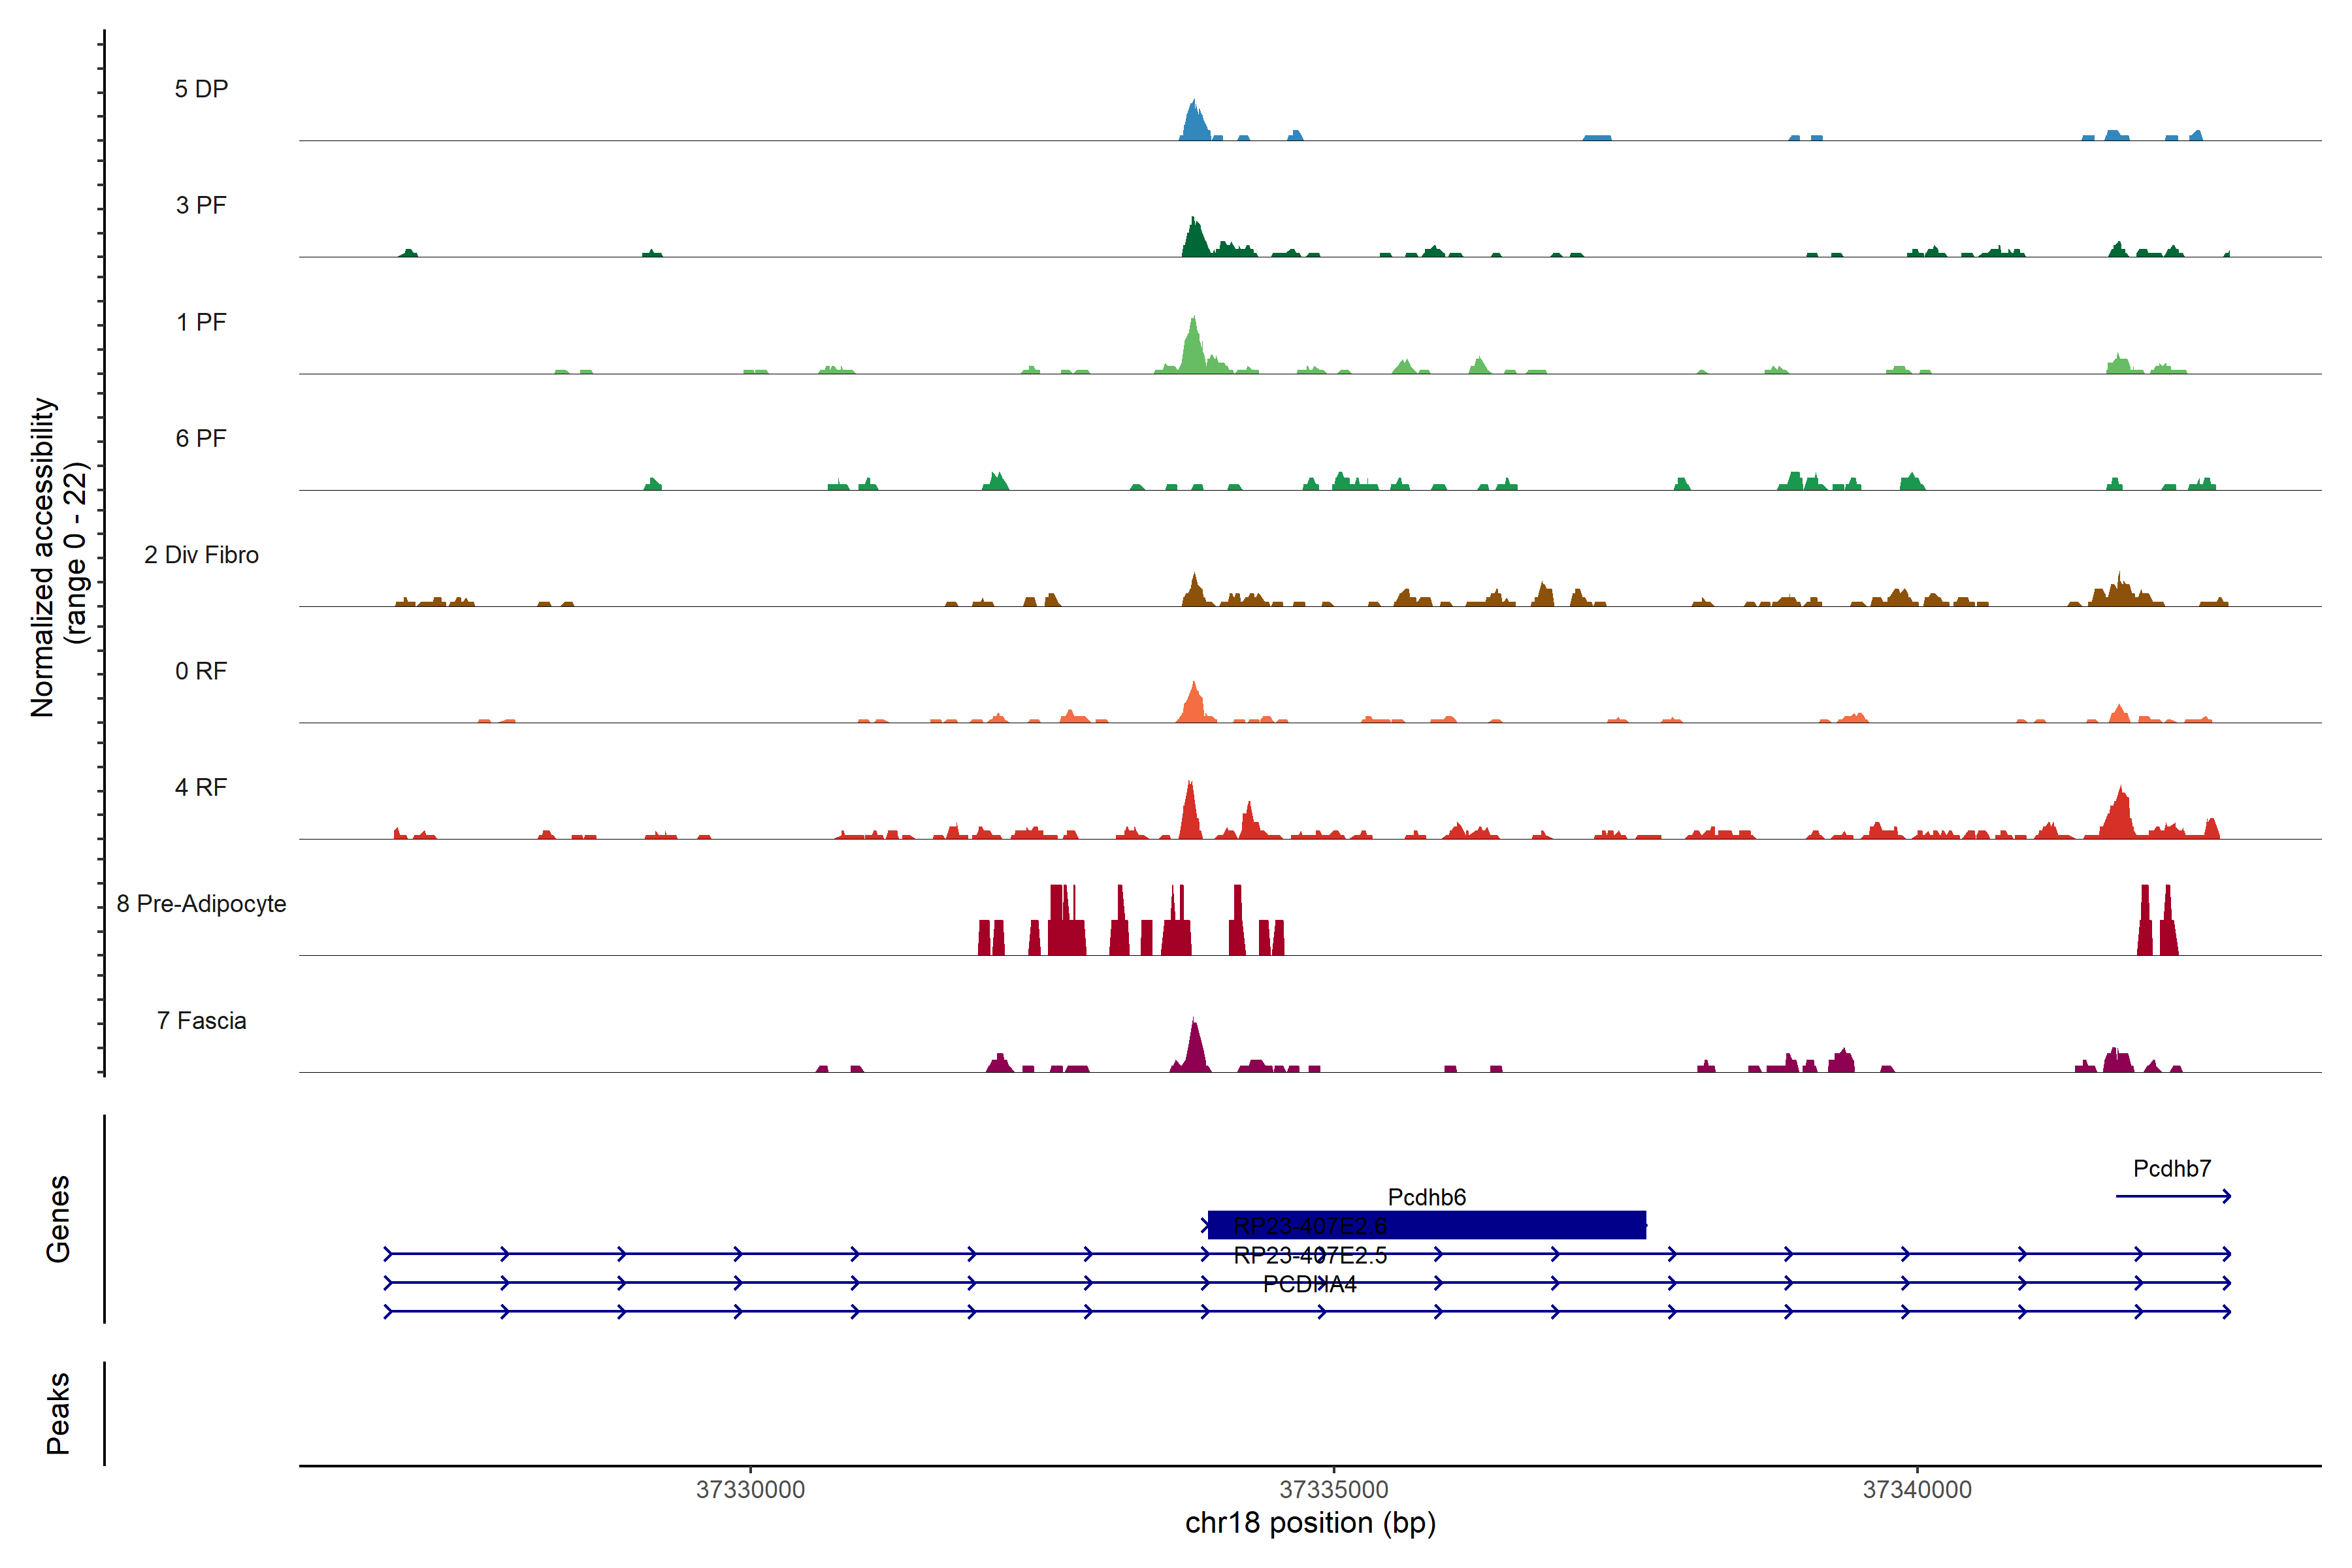2352x1568 pixels.
Task: Click the 8 Pre-Adipocyte track label
Action: point(201,904)
